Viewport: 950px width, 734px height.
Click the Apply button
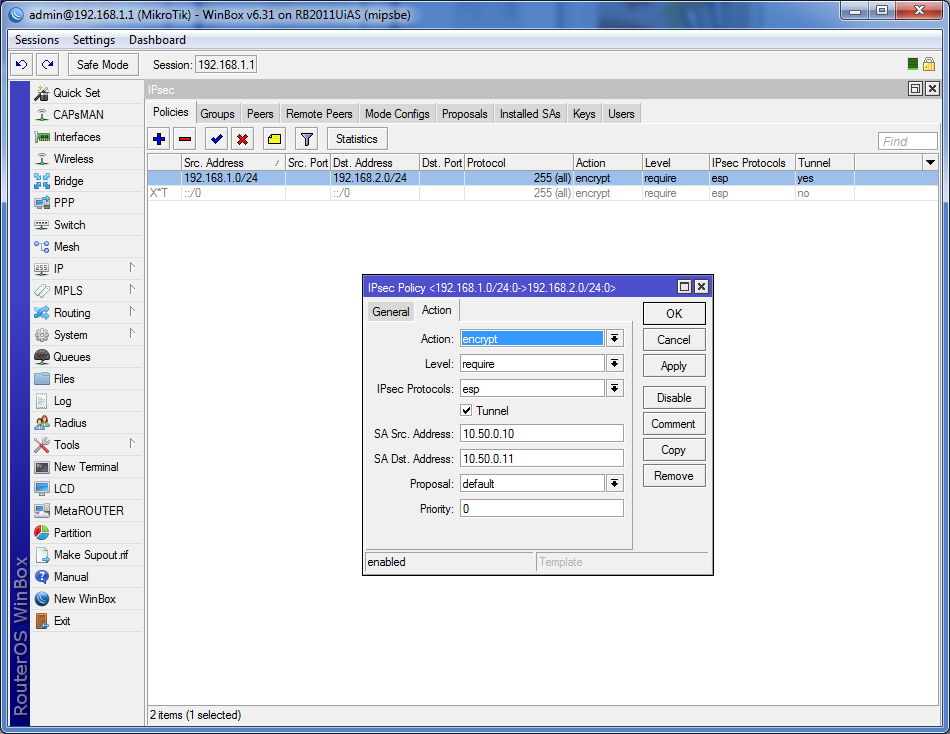coord(674,366)
